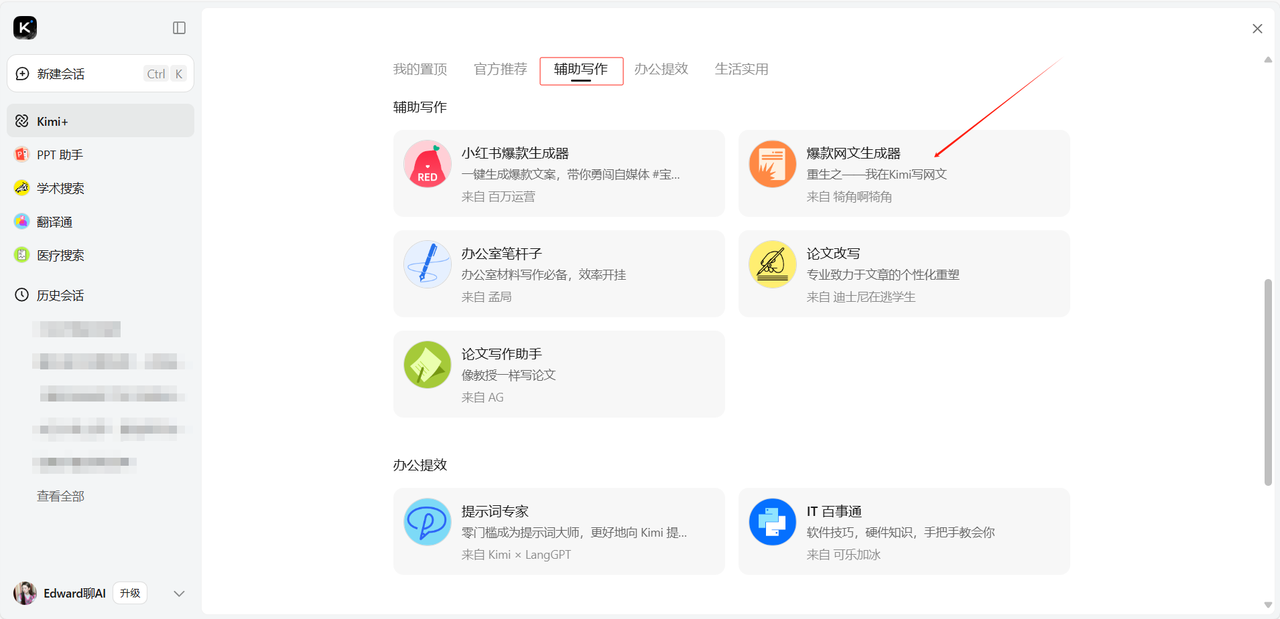Viewport: 1280px width, 619px height.
Task: Click description 专业致力于文章的个性化重塑
Action: (883, 274)
